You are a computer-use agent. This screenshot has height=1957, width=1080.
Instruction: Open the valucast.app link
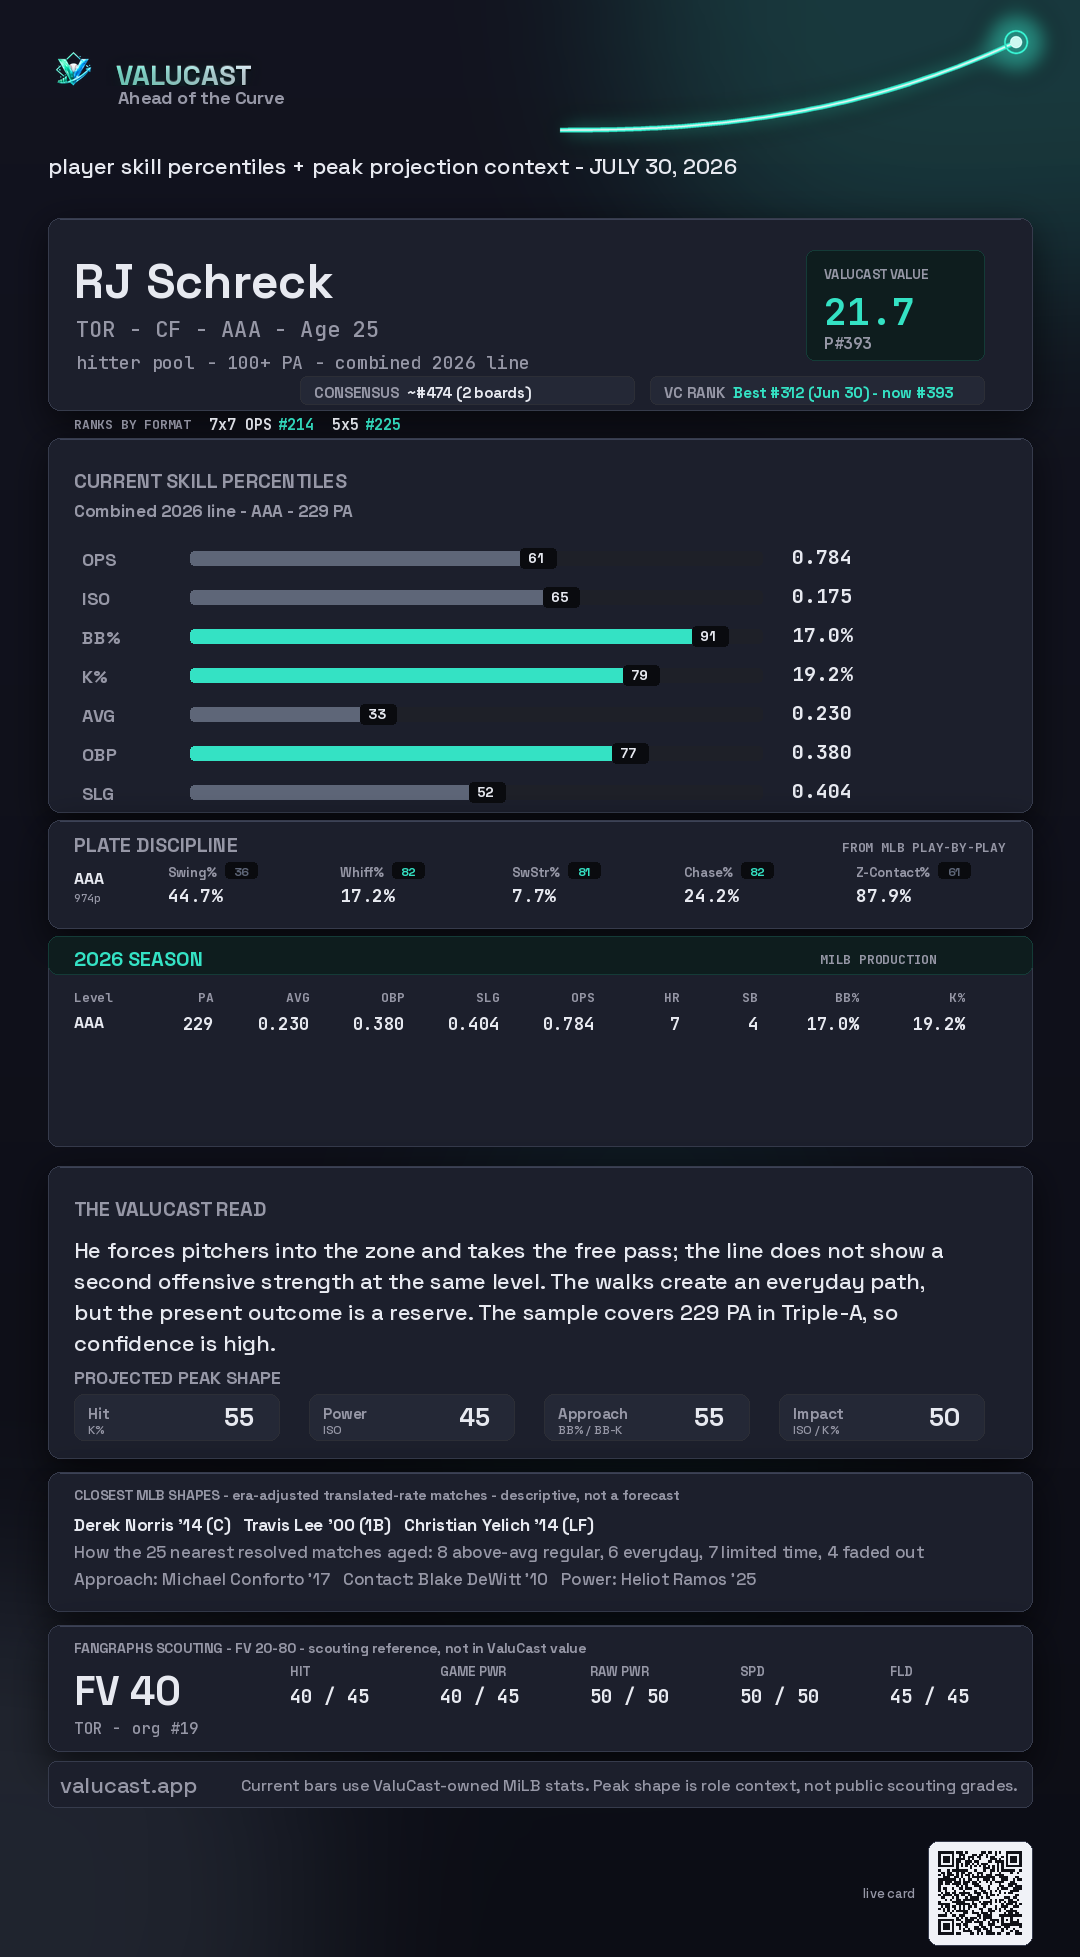pyautogui.click(x=128, y=1786)
